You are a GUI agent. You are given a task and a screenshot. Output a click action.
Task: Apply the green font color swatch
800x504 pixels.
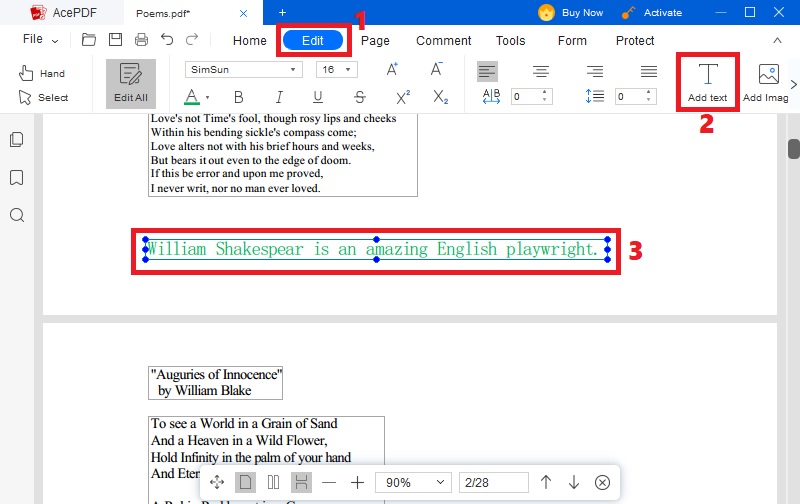tap(192, 96)
